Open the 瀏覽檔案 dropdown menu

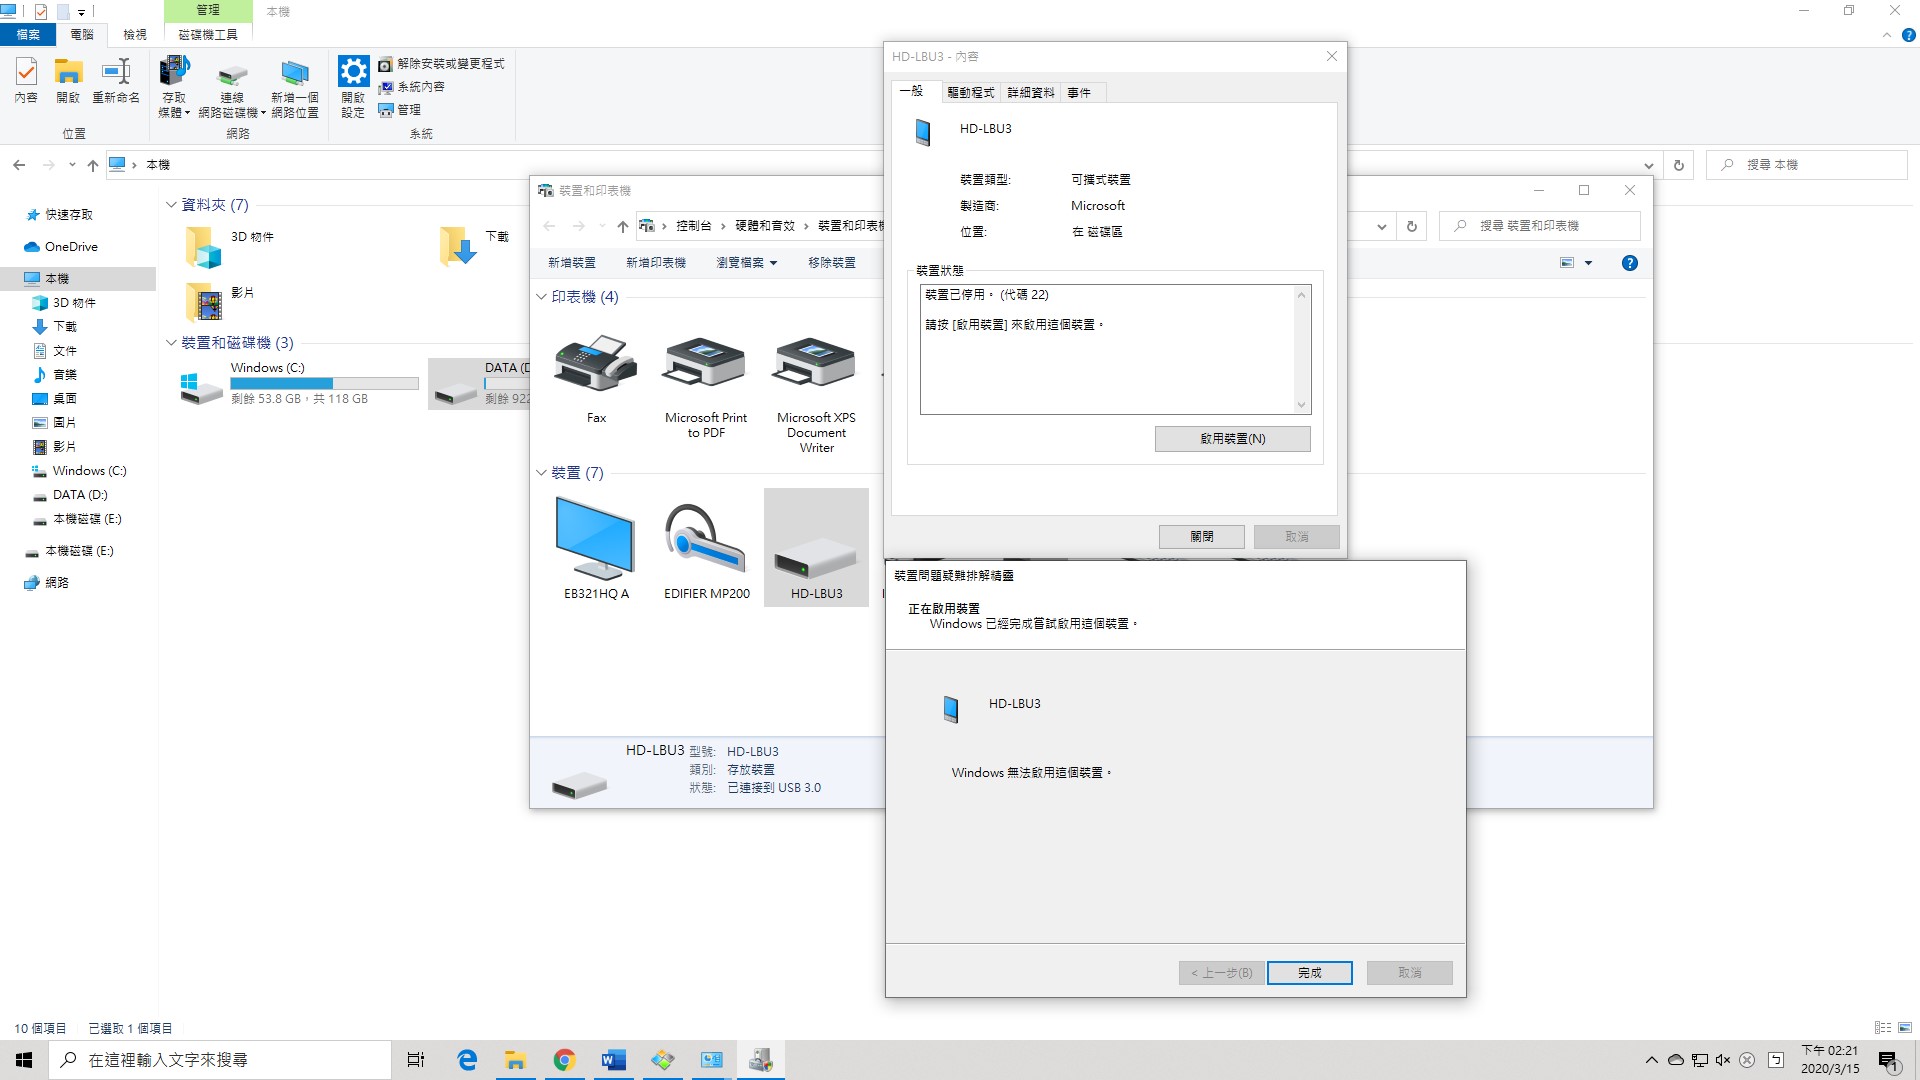tap(746, 263)
